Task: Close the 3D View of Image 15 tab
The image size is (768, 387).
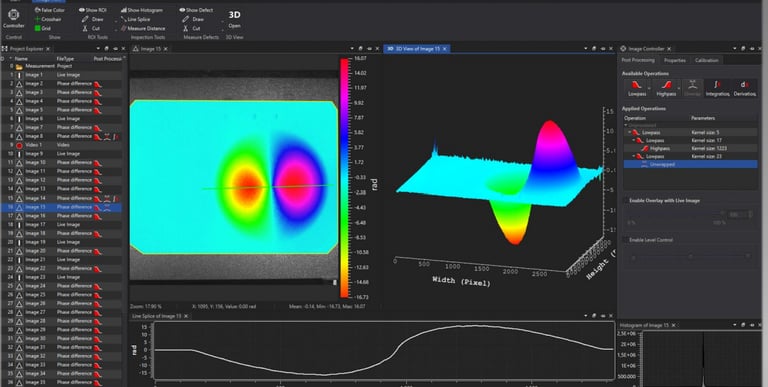Action: click(x=445, y=49)
